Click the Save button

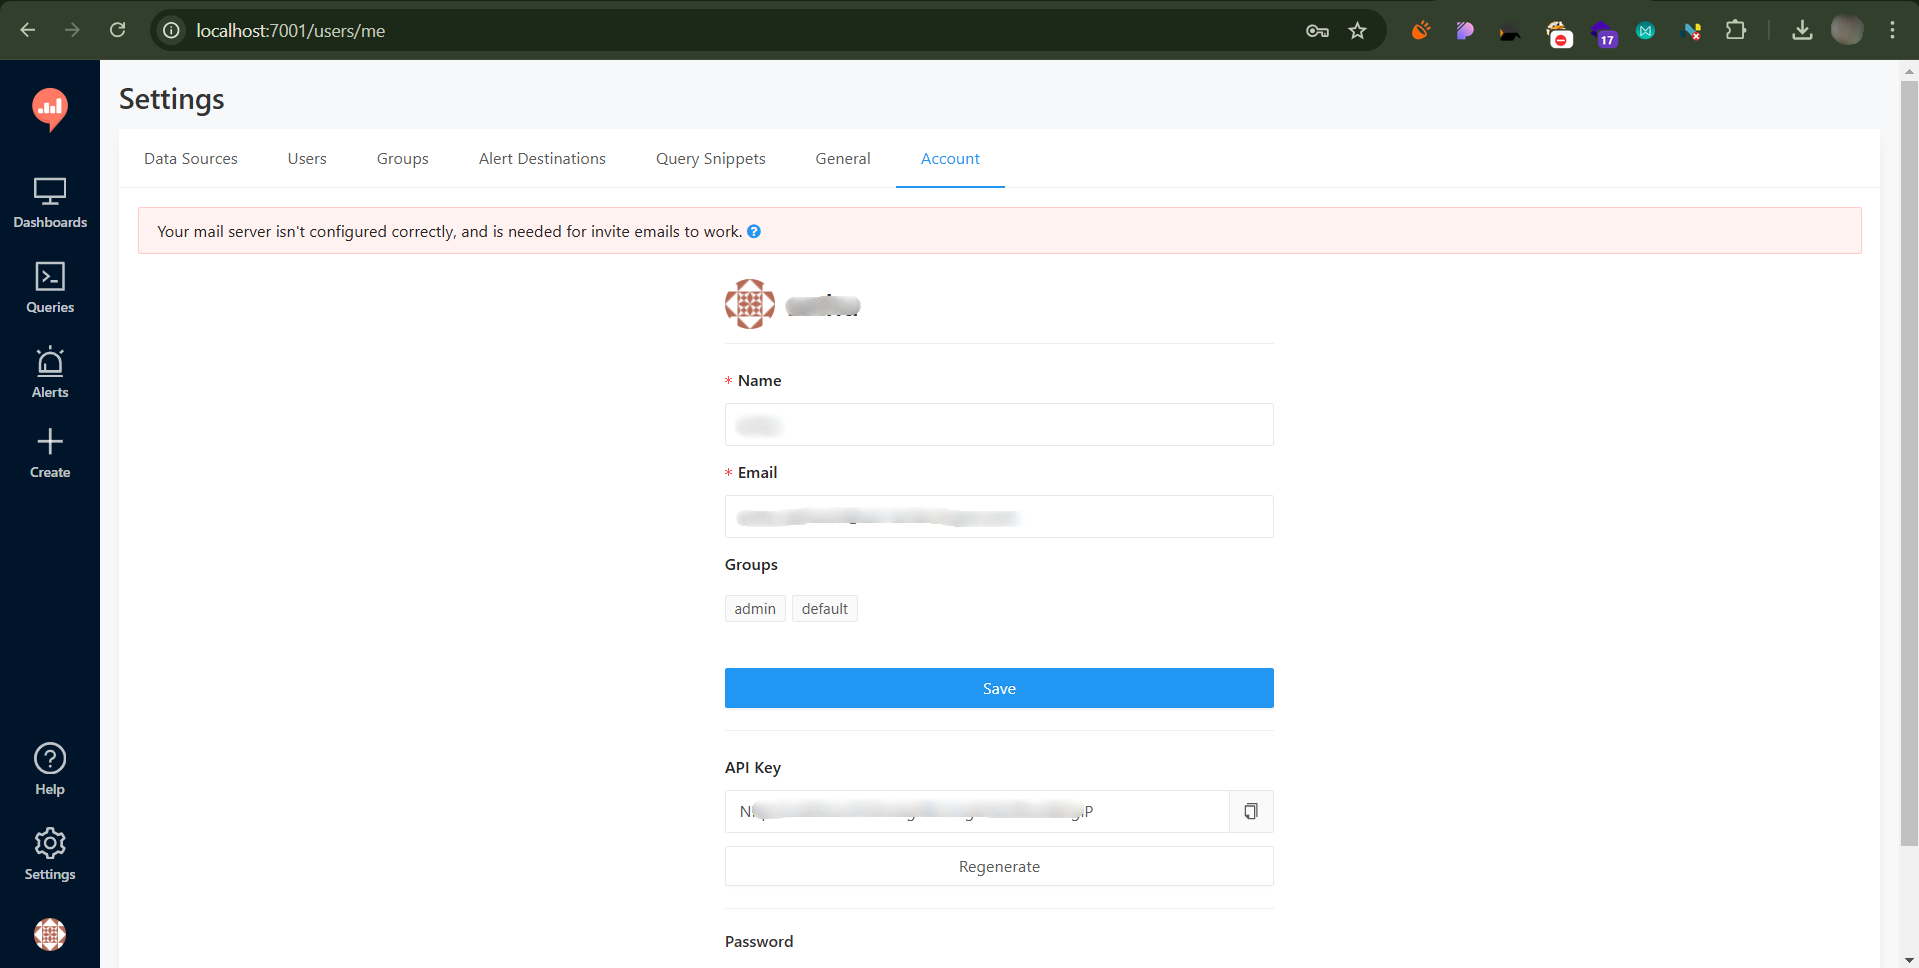[998, 688]
